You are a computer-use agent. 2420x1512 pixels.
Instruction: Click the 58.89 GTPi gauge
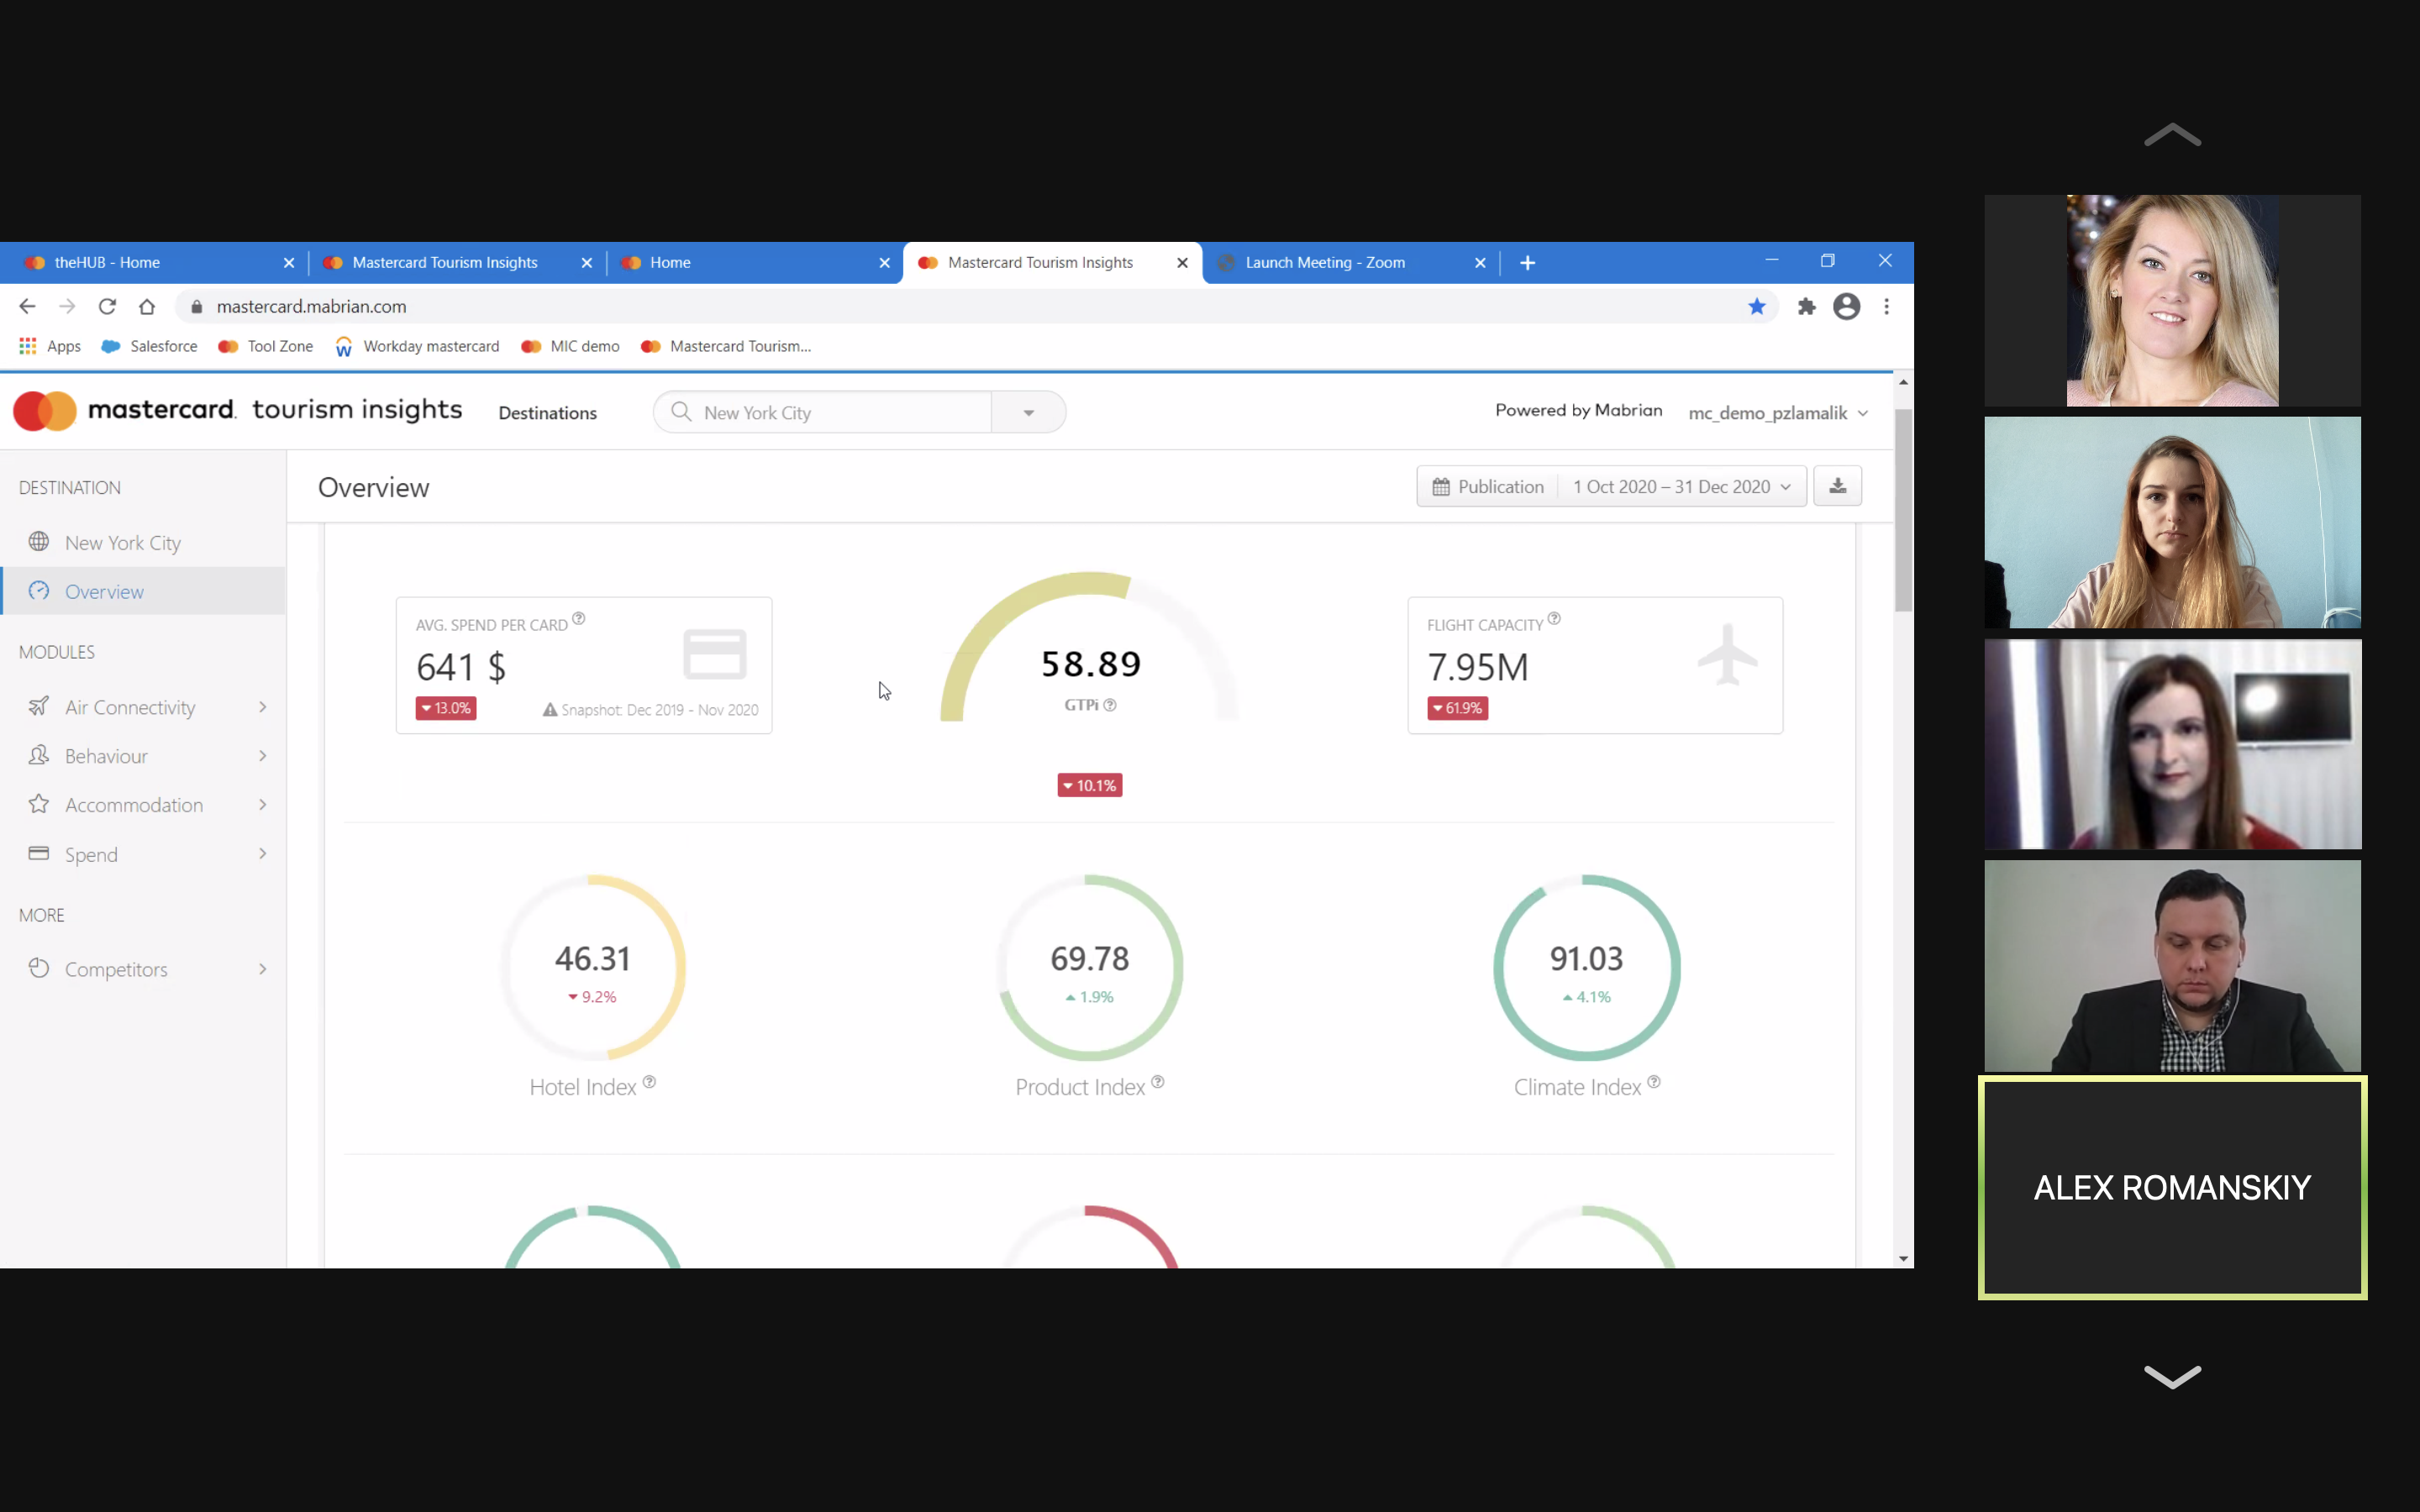1090,647
